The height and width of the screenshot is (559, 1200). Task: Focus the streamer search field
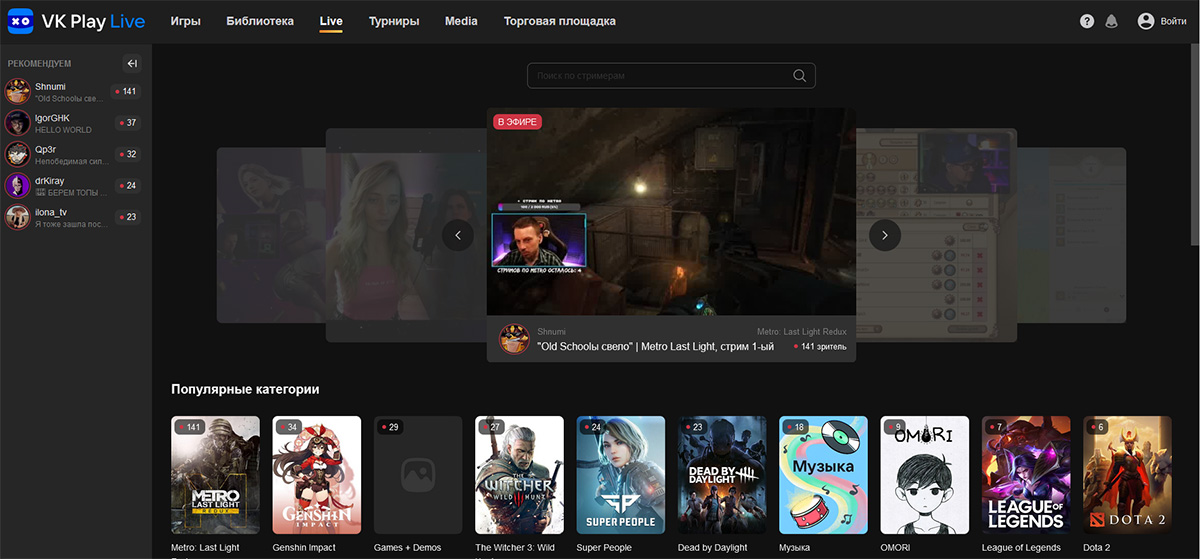click(x=671, y=76)
